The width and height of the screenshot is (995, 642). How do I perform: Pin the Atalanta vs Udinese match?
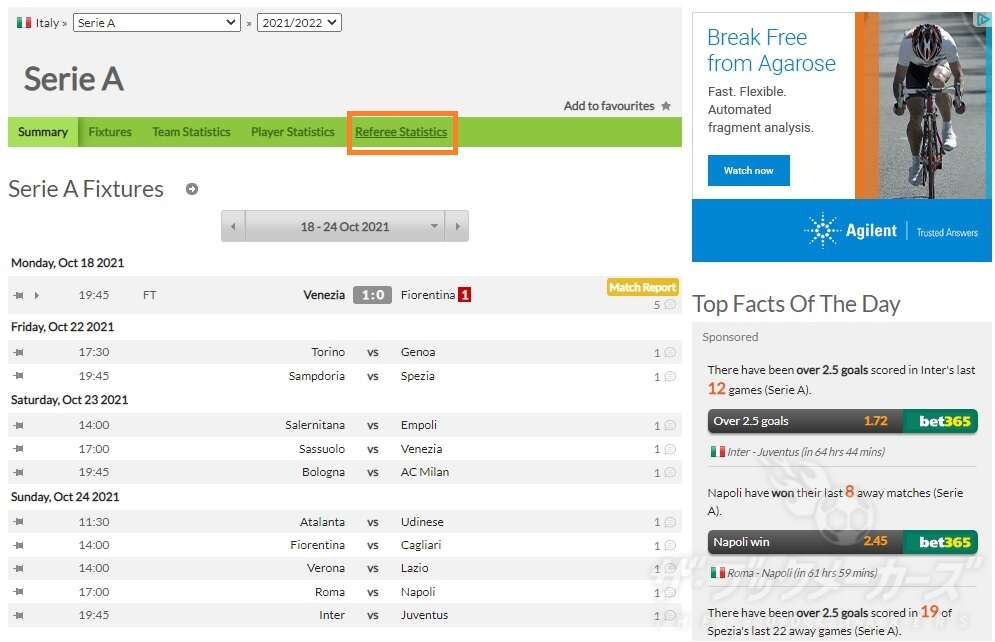click(x=18, y=521)
